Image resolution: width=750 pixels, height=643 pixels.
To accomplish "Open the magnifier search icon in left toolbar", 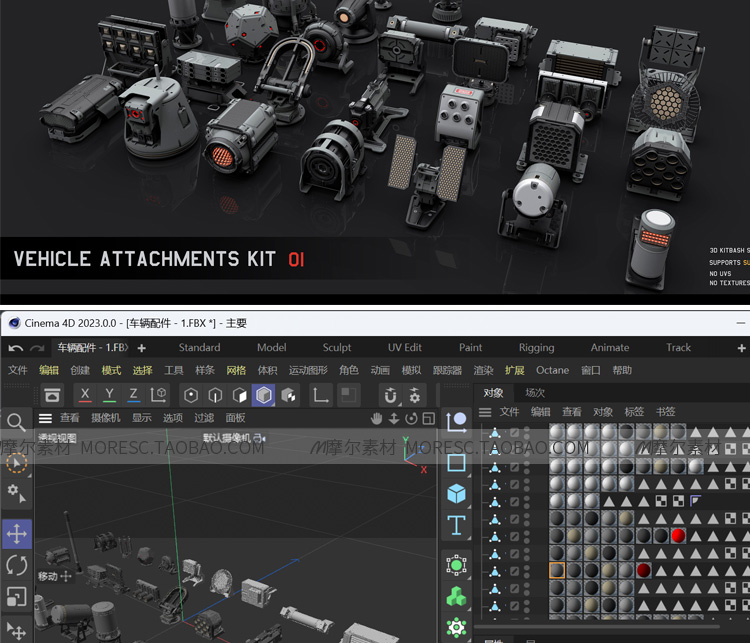I will [16, 422].
